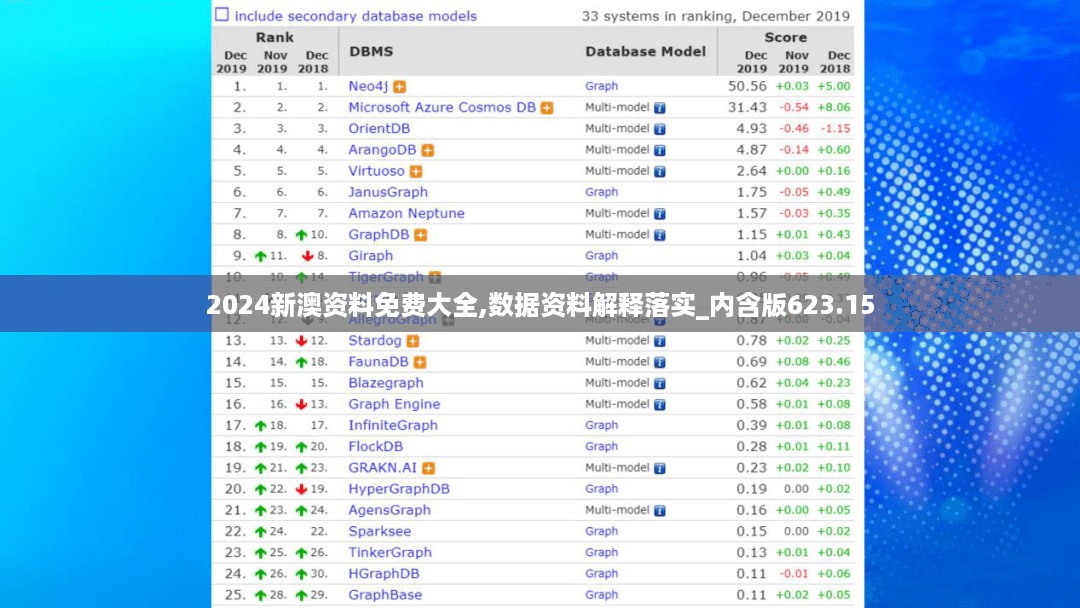
Task: Click the overlay banner text 2024新澳资料免费大全
Action: (343, 305)
